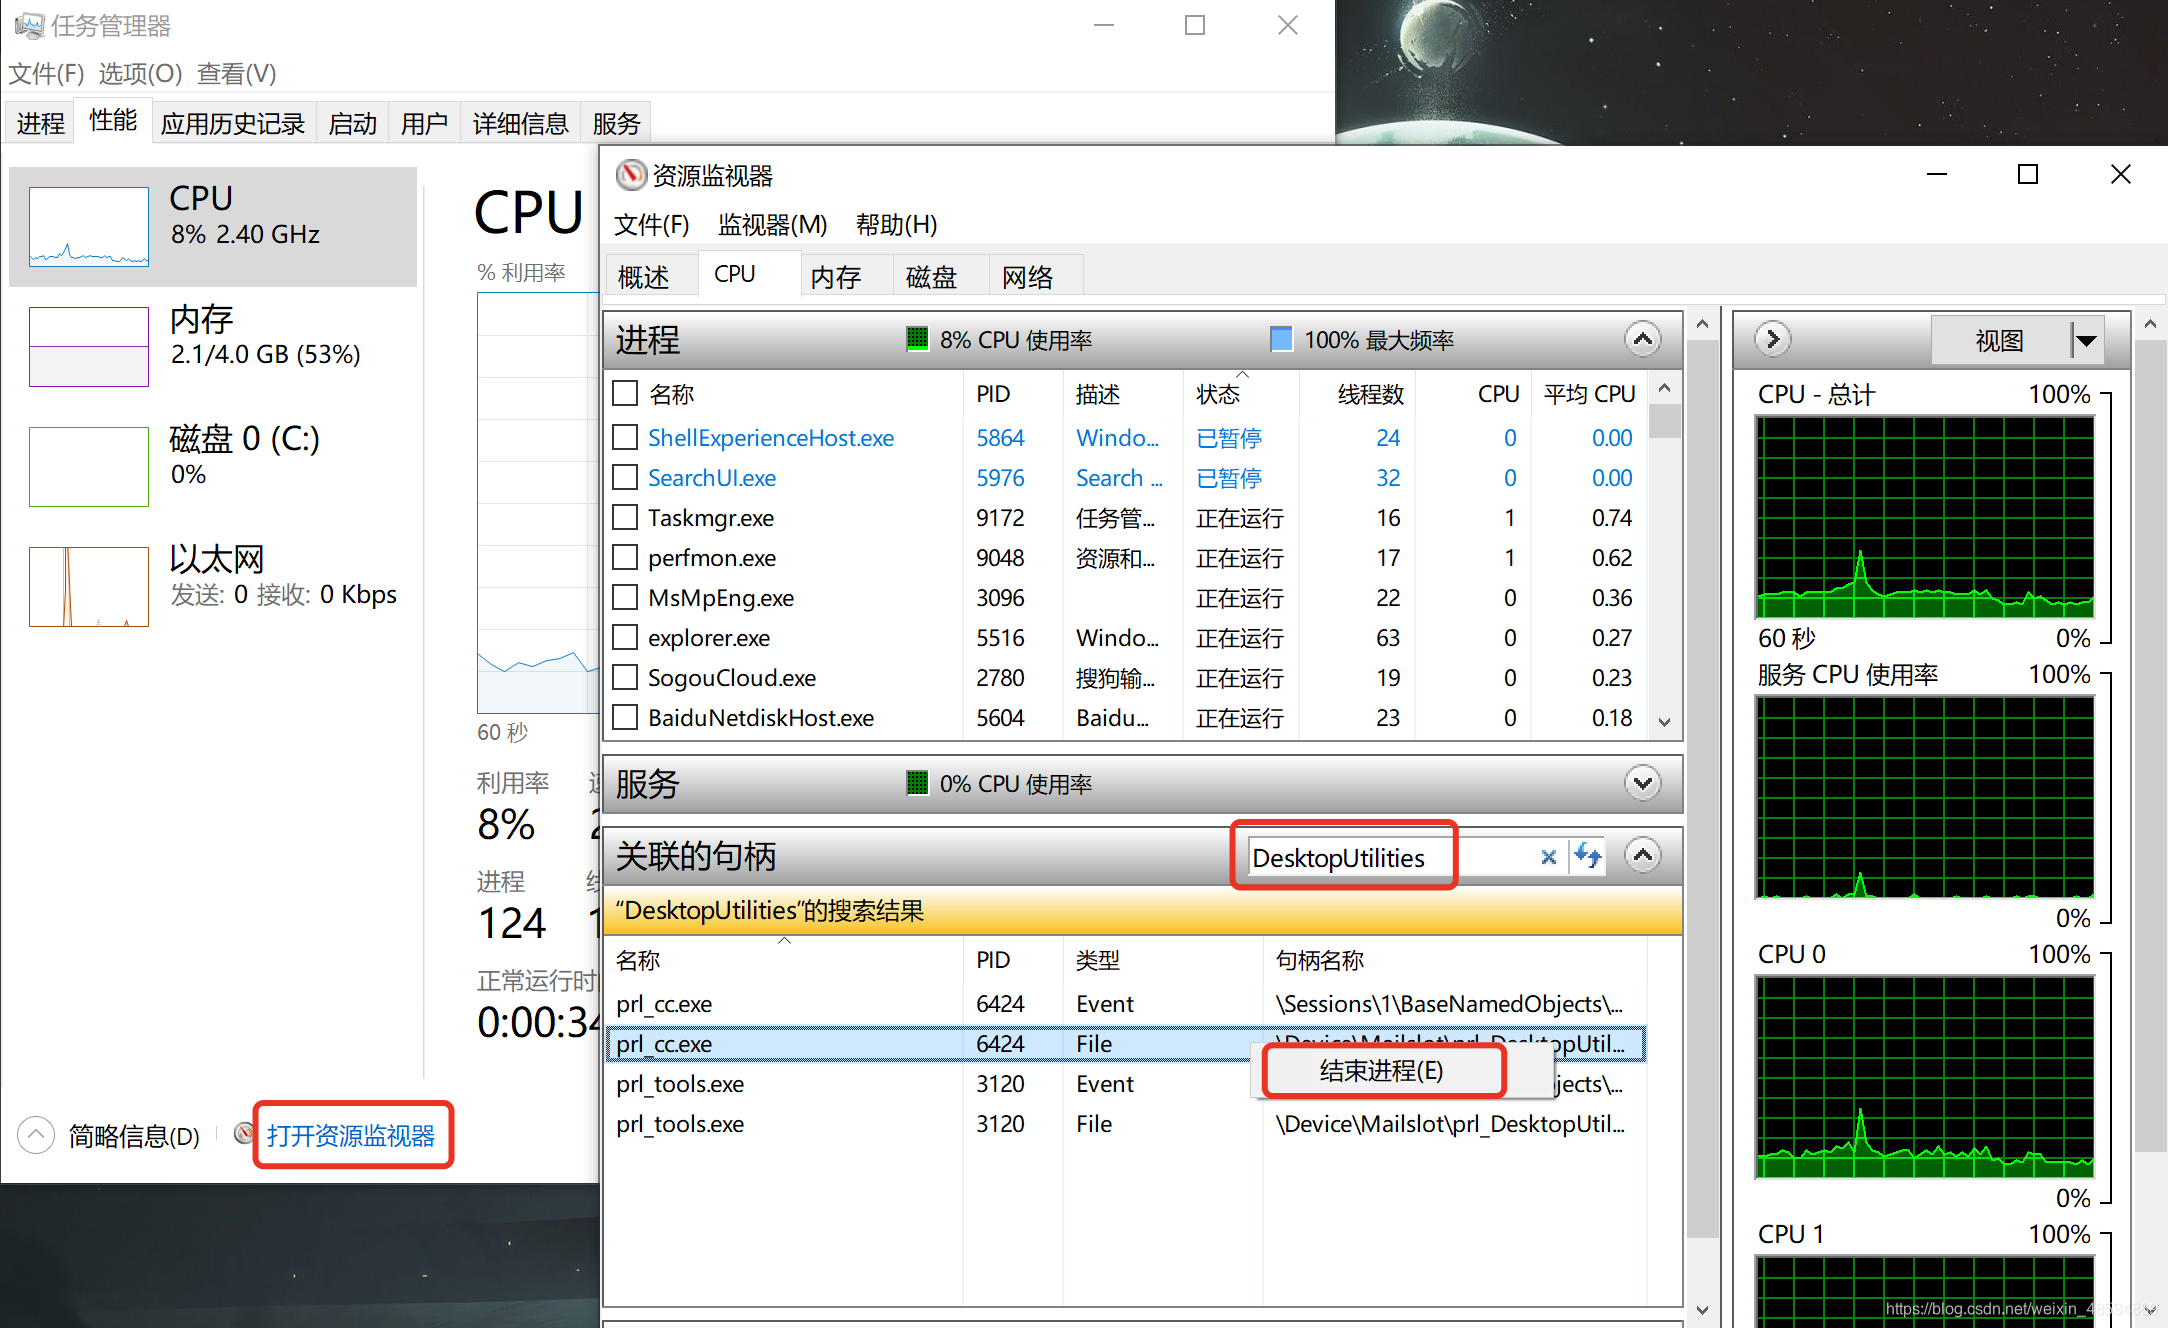Toggle the select-all checkbox beside 名称 header

pos(625,393)
